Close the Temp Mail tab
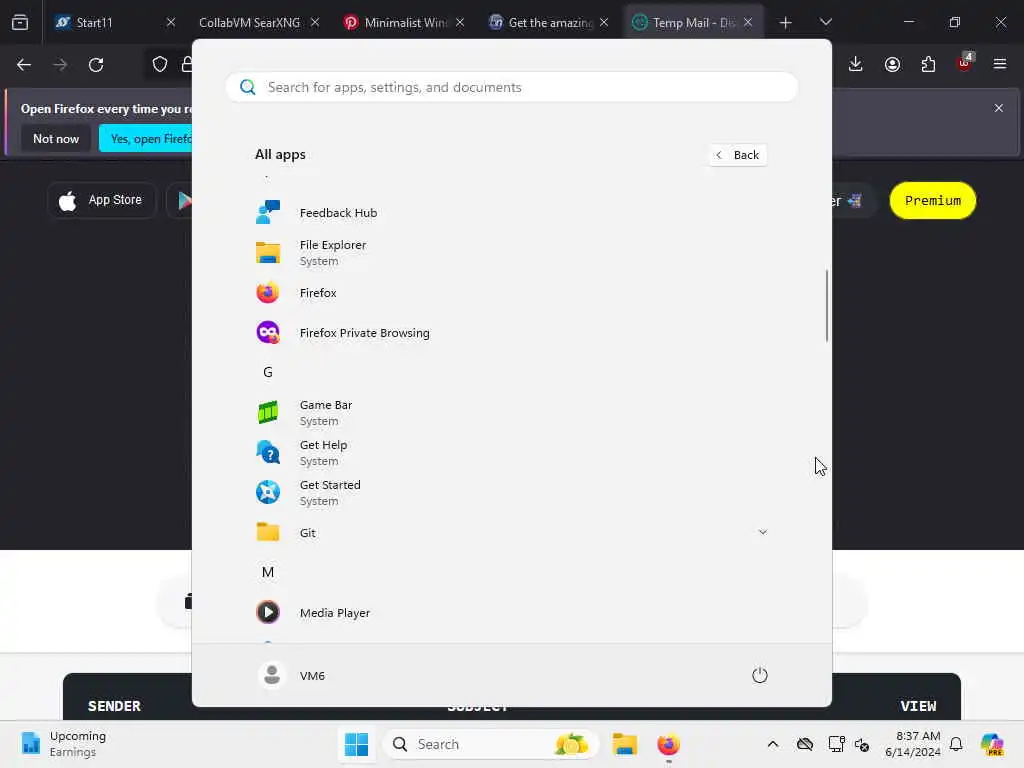Image resolution: width=1024 pixels, height=768 pixels. [x=748, y=22]
